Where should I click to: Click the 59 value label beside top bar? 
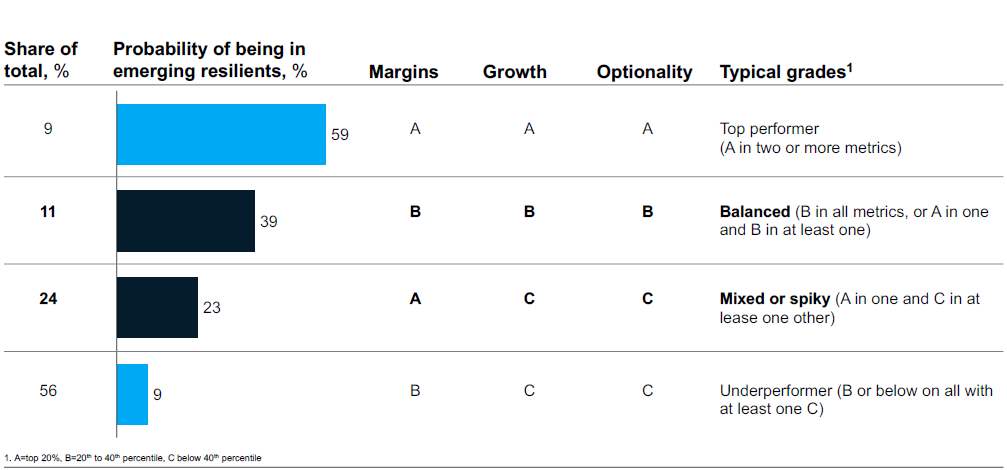340,134
